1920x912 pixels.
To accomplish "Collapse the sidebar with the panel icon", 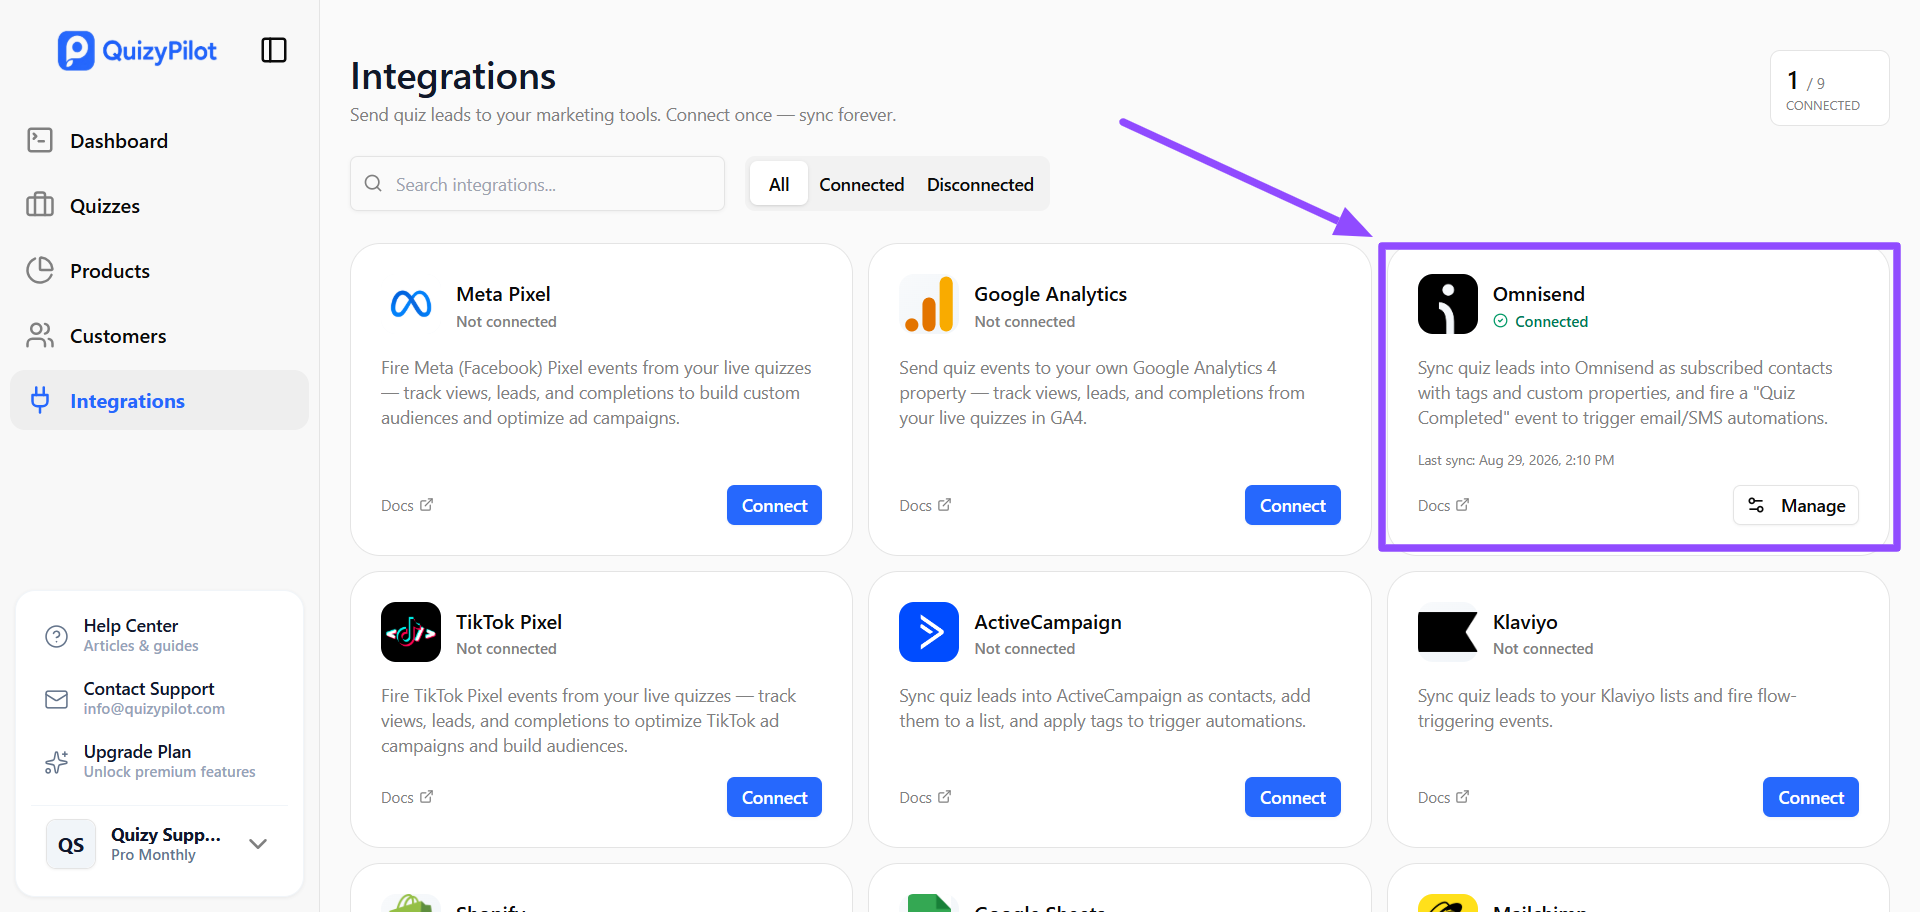I will [274, 50].
